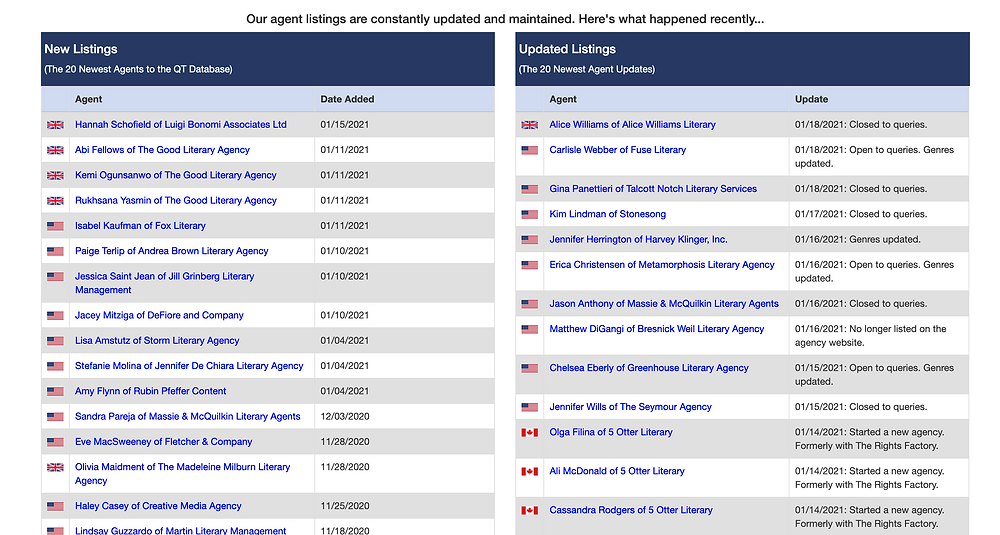The image size is (1000, 535).
Task: Click US flag beside Stefanie Molina
Action: [x=55, y=367]
